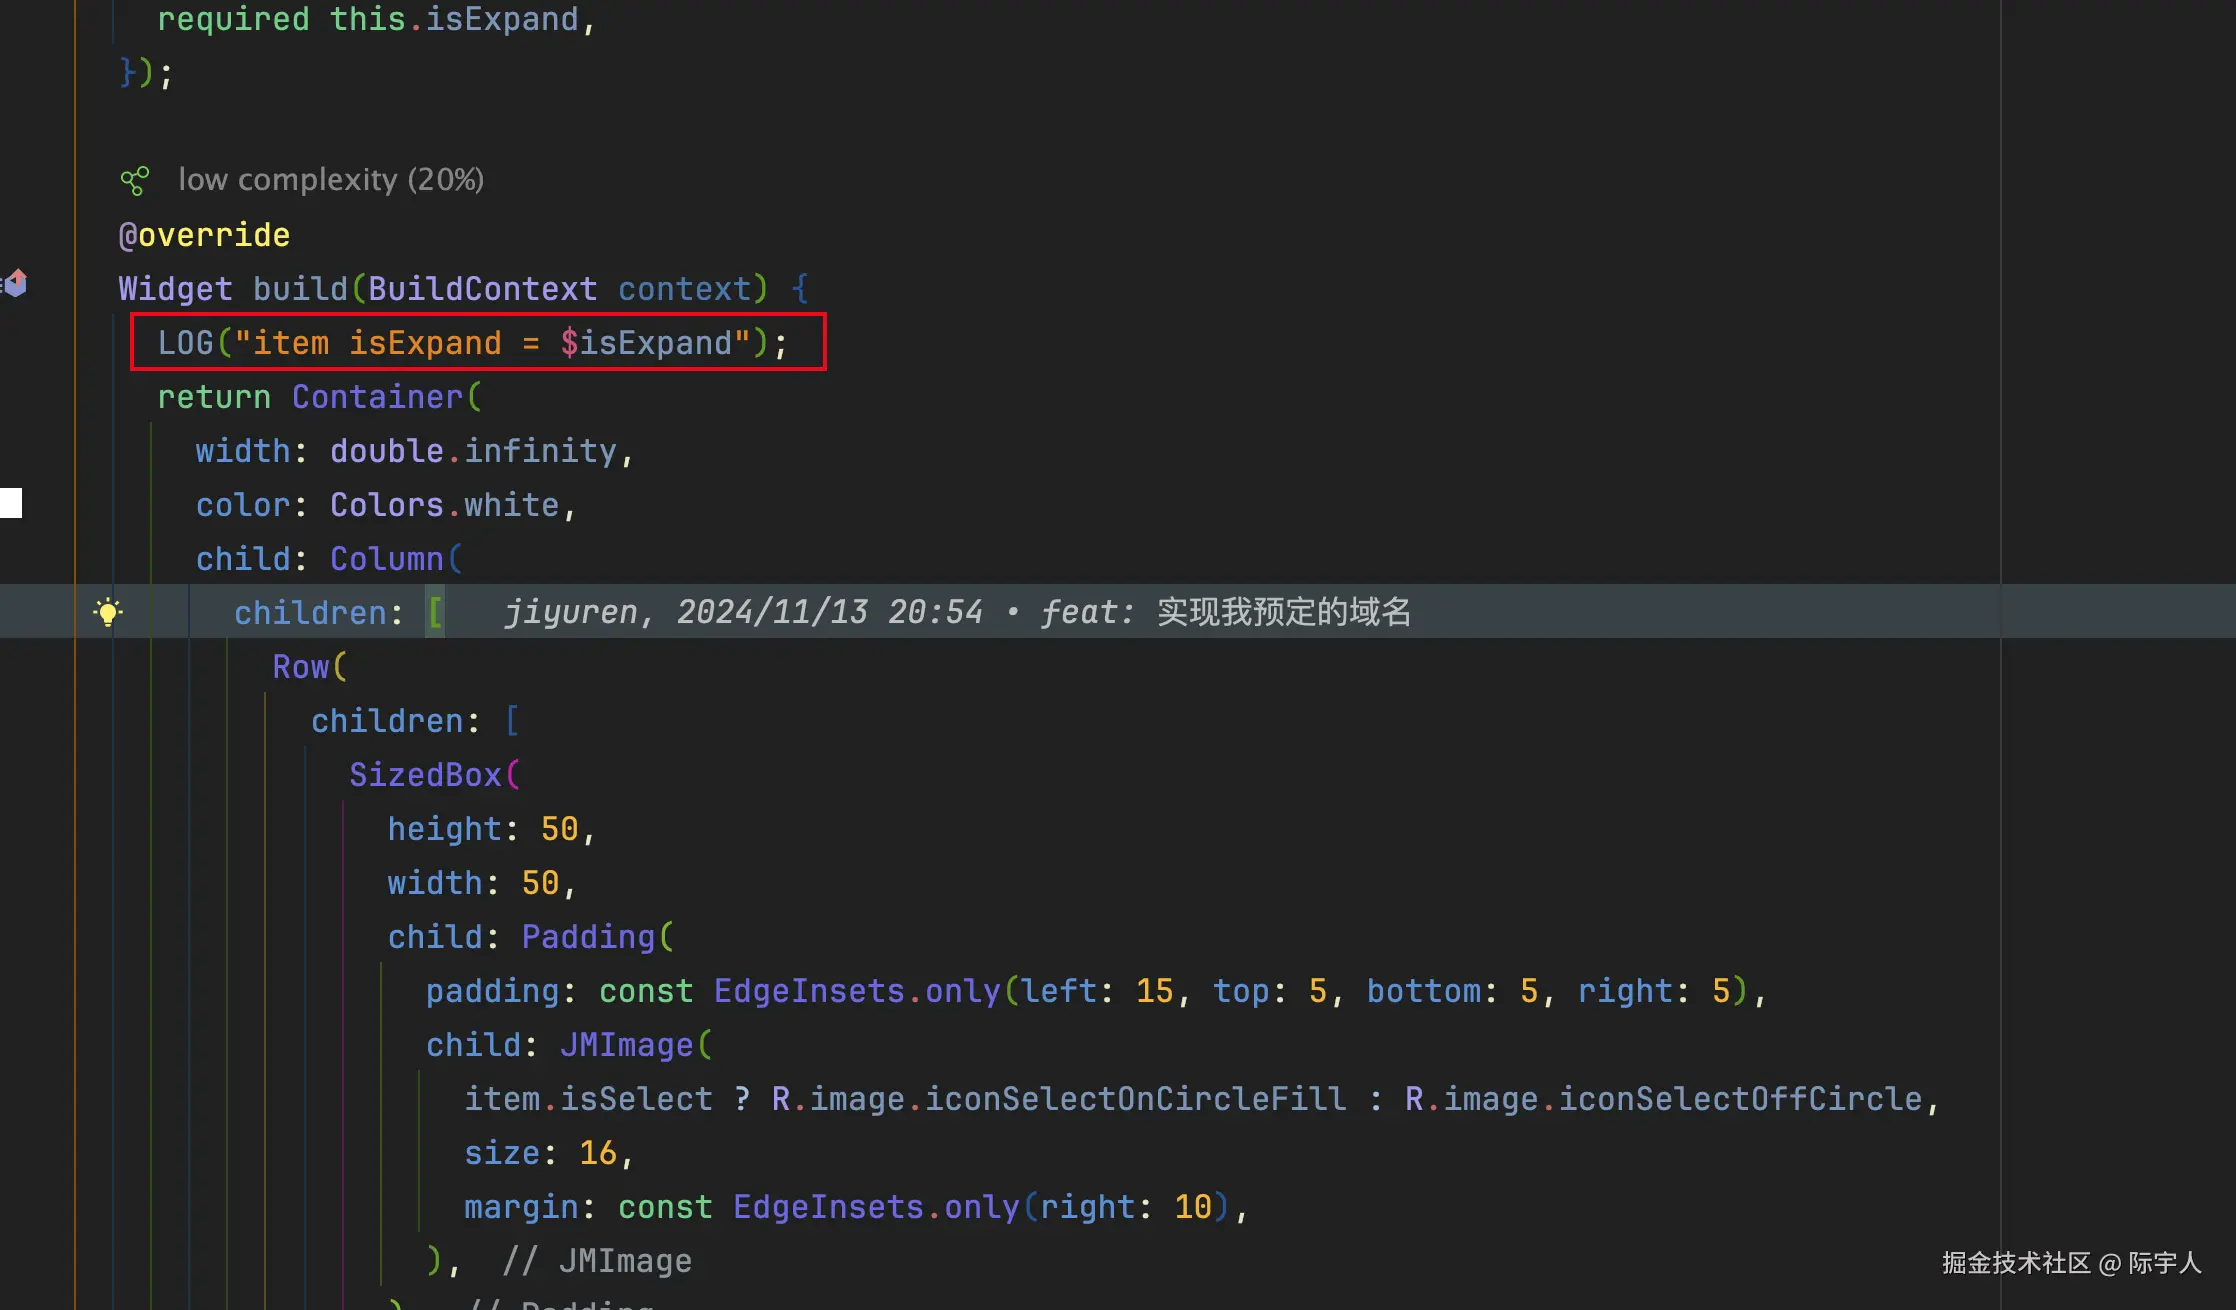This screenshot has height=1310, width=2236.
Task: Click the JMImage widget constructor
Action: (x=626, y=1045)
